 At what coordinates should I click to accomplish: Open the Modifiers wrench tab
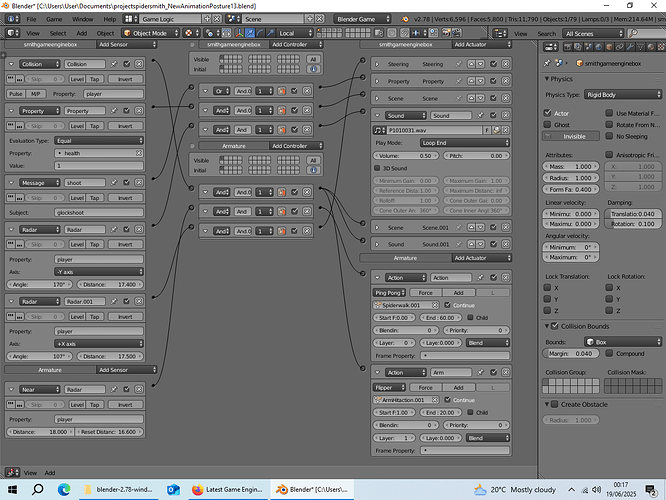tap(630, 47)
